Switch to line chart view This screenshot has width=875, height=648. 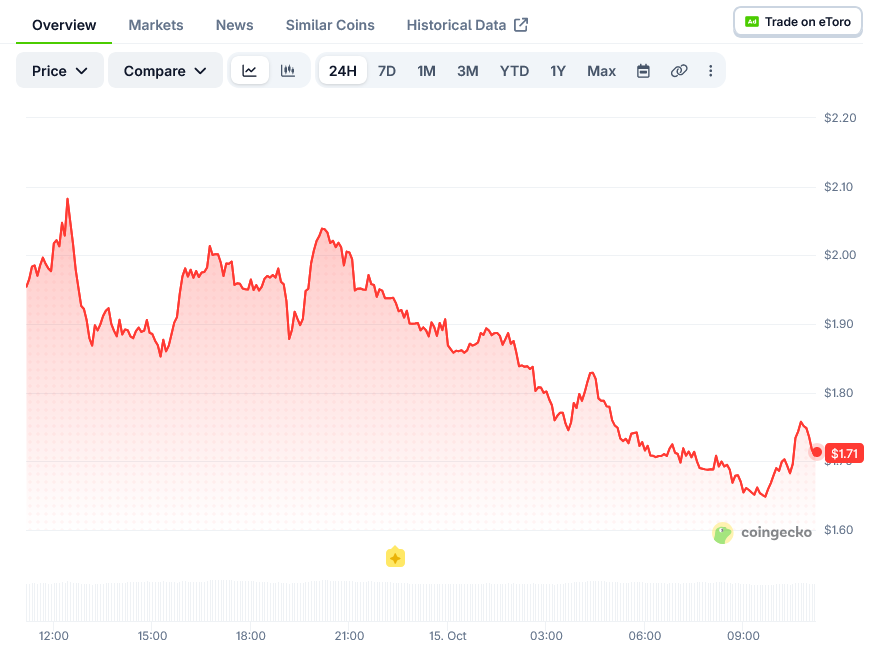click(x=249, y=71)
